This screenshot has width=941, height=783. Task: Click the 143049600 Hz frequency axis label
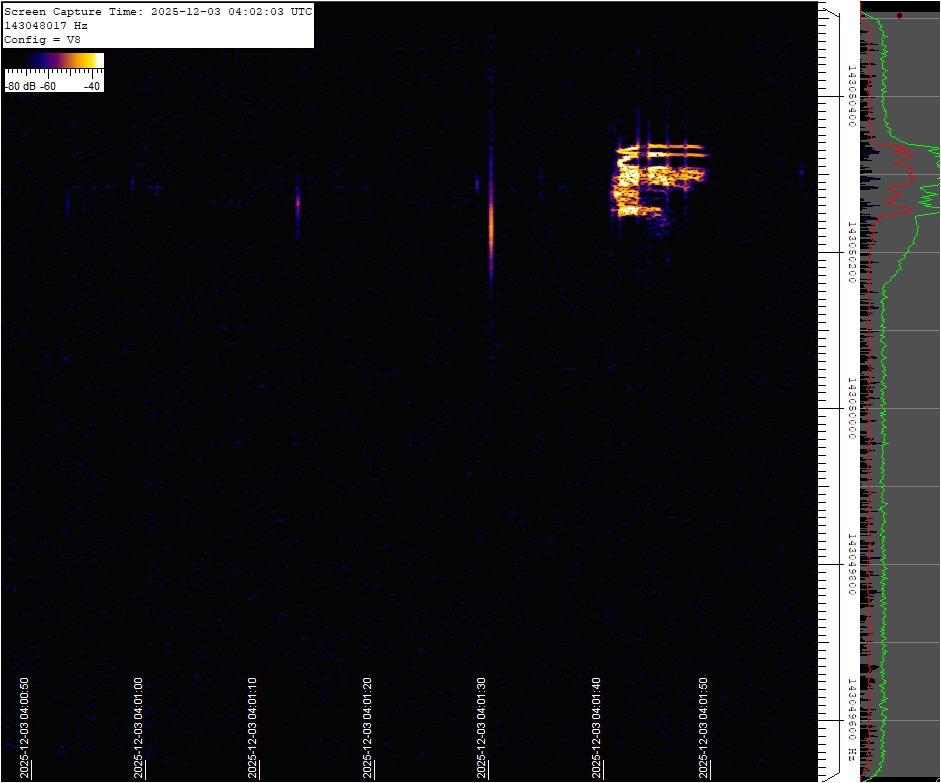tap(850, 718)
